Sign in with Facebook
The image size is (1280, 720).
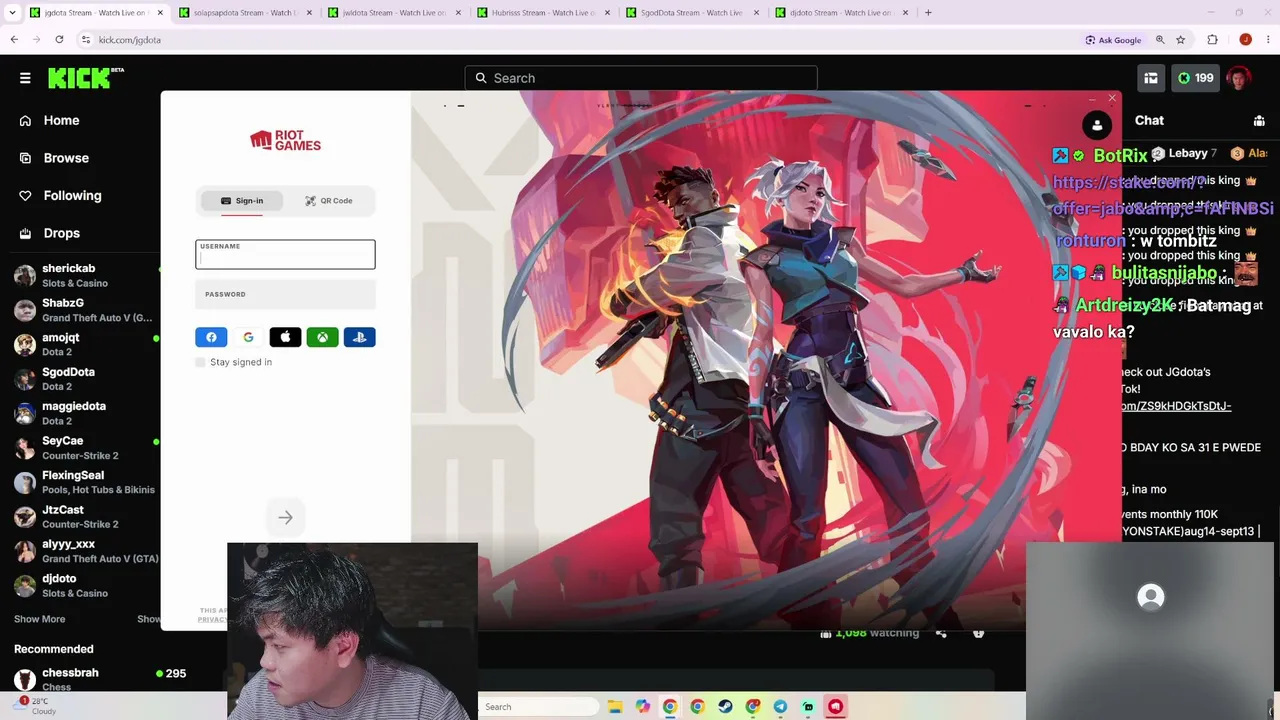[x=211, y=337]
